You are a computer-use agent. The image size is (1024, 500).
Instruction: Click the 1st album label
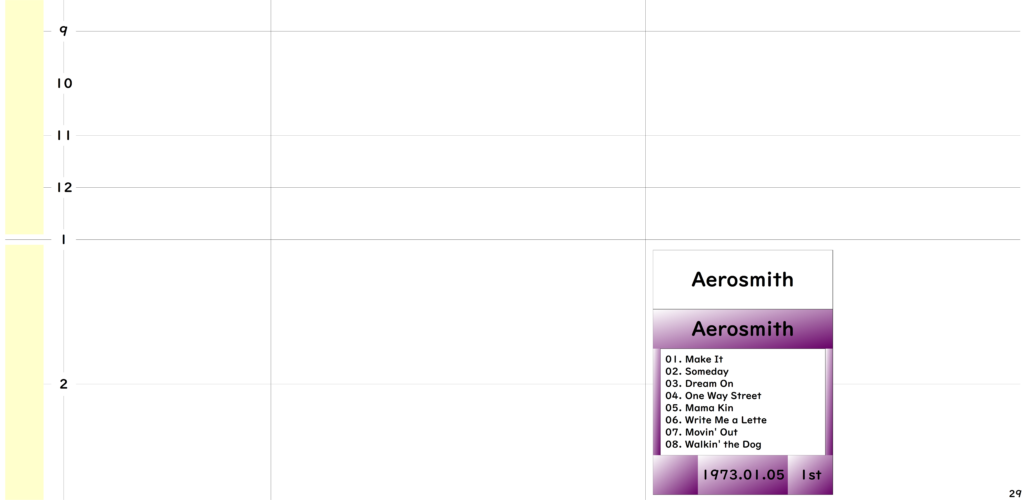click(x=810, y=475)
